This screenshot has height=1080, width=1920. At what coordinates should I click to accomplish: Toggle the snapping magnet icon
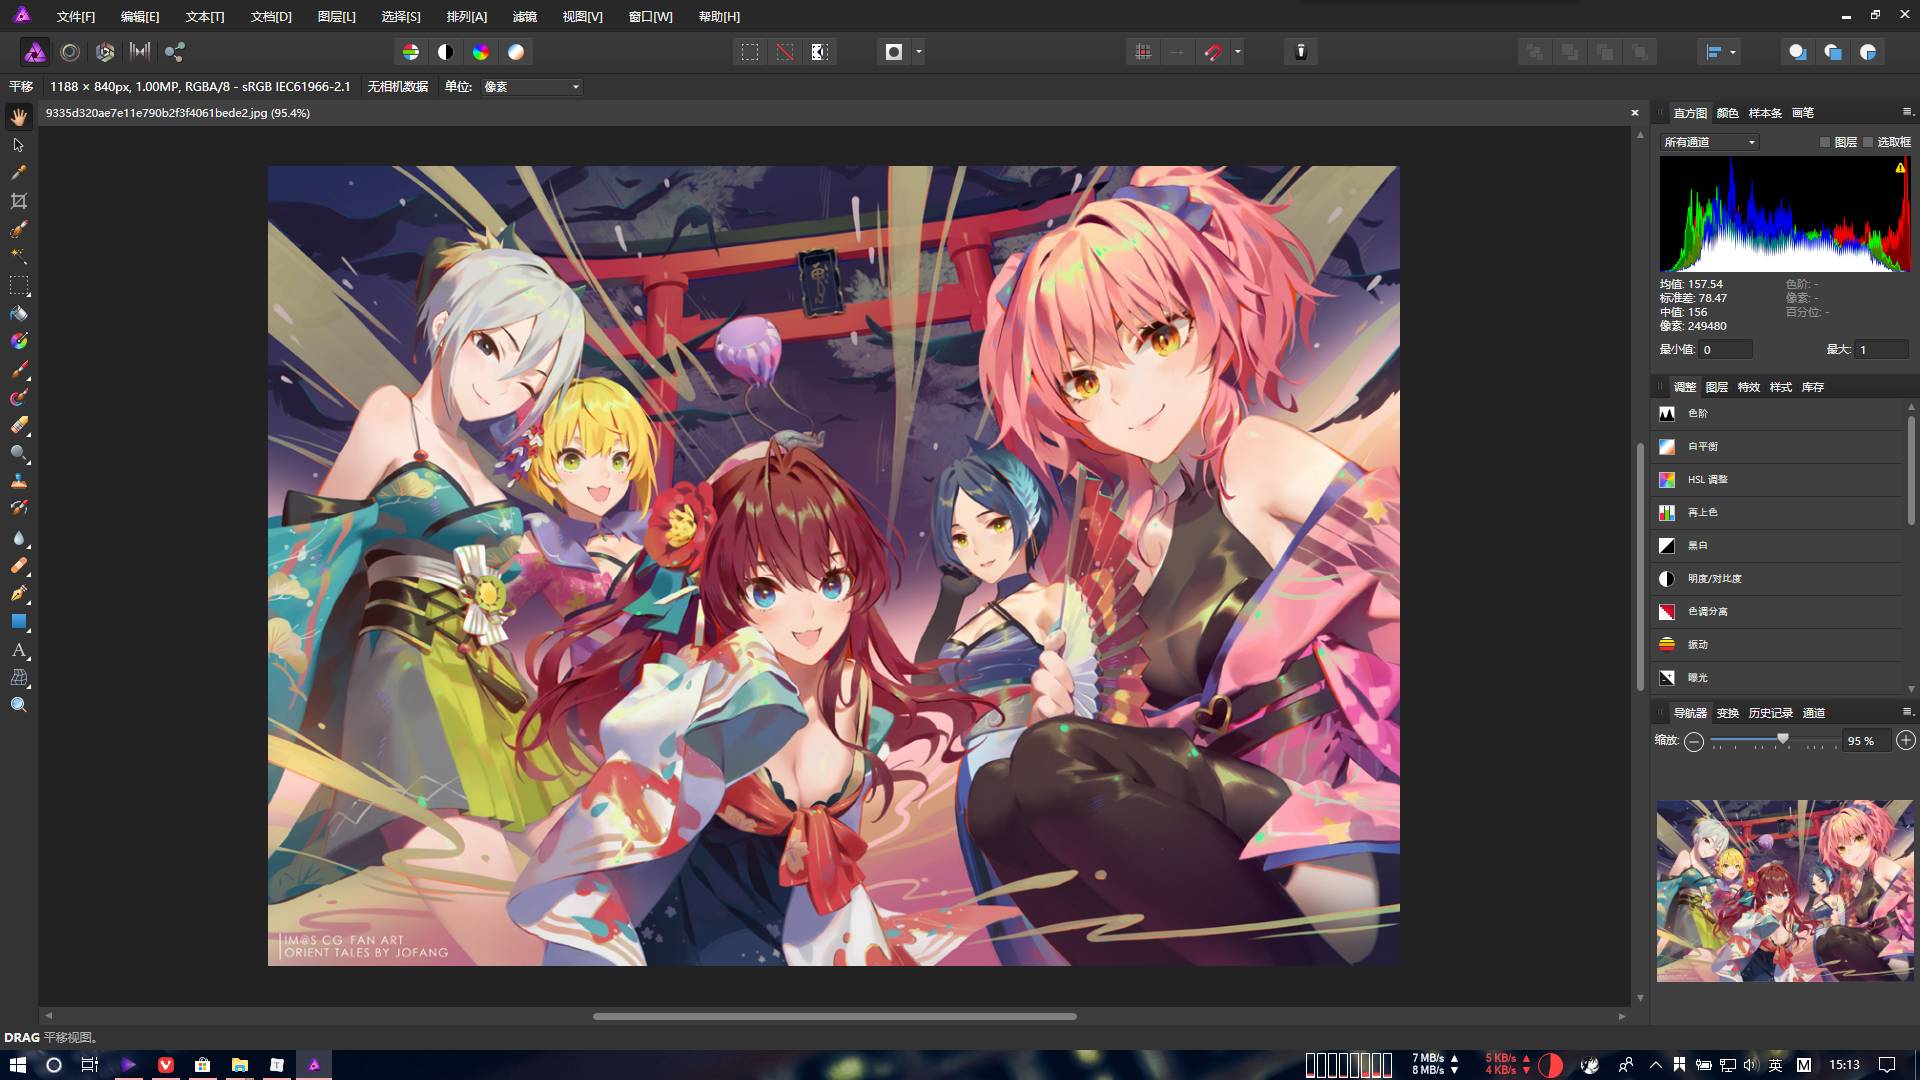point(1213,52)
